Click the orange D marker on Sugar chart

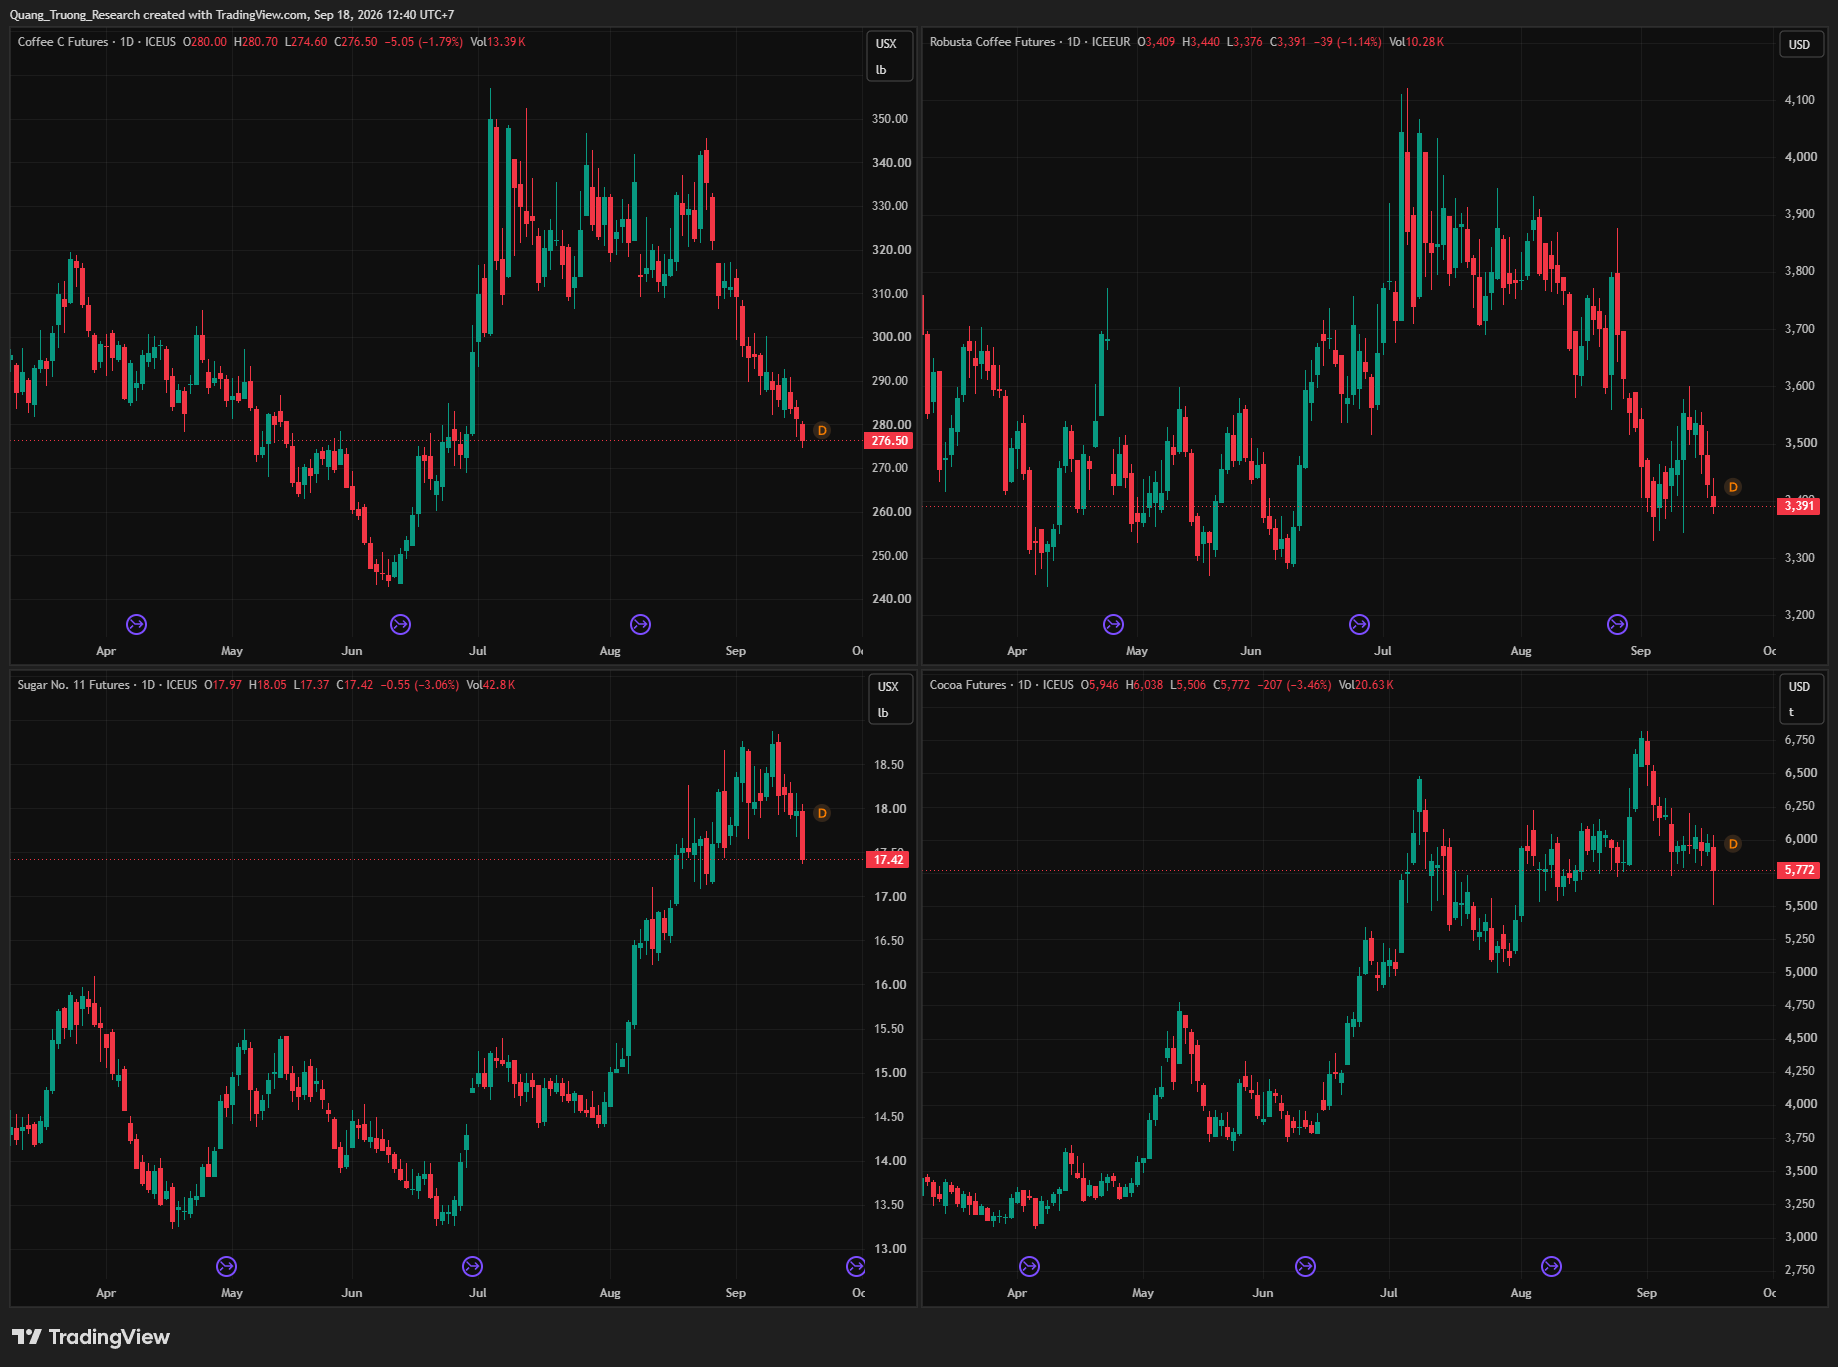[822, 813]
